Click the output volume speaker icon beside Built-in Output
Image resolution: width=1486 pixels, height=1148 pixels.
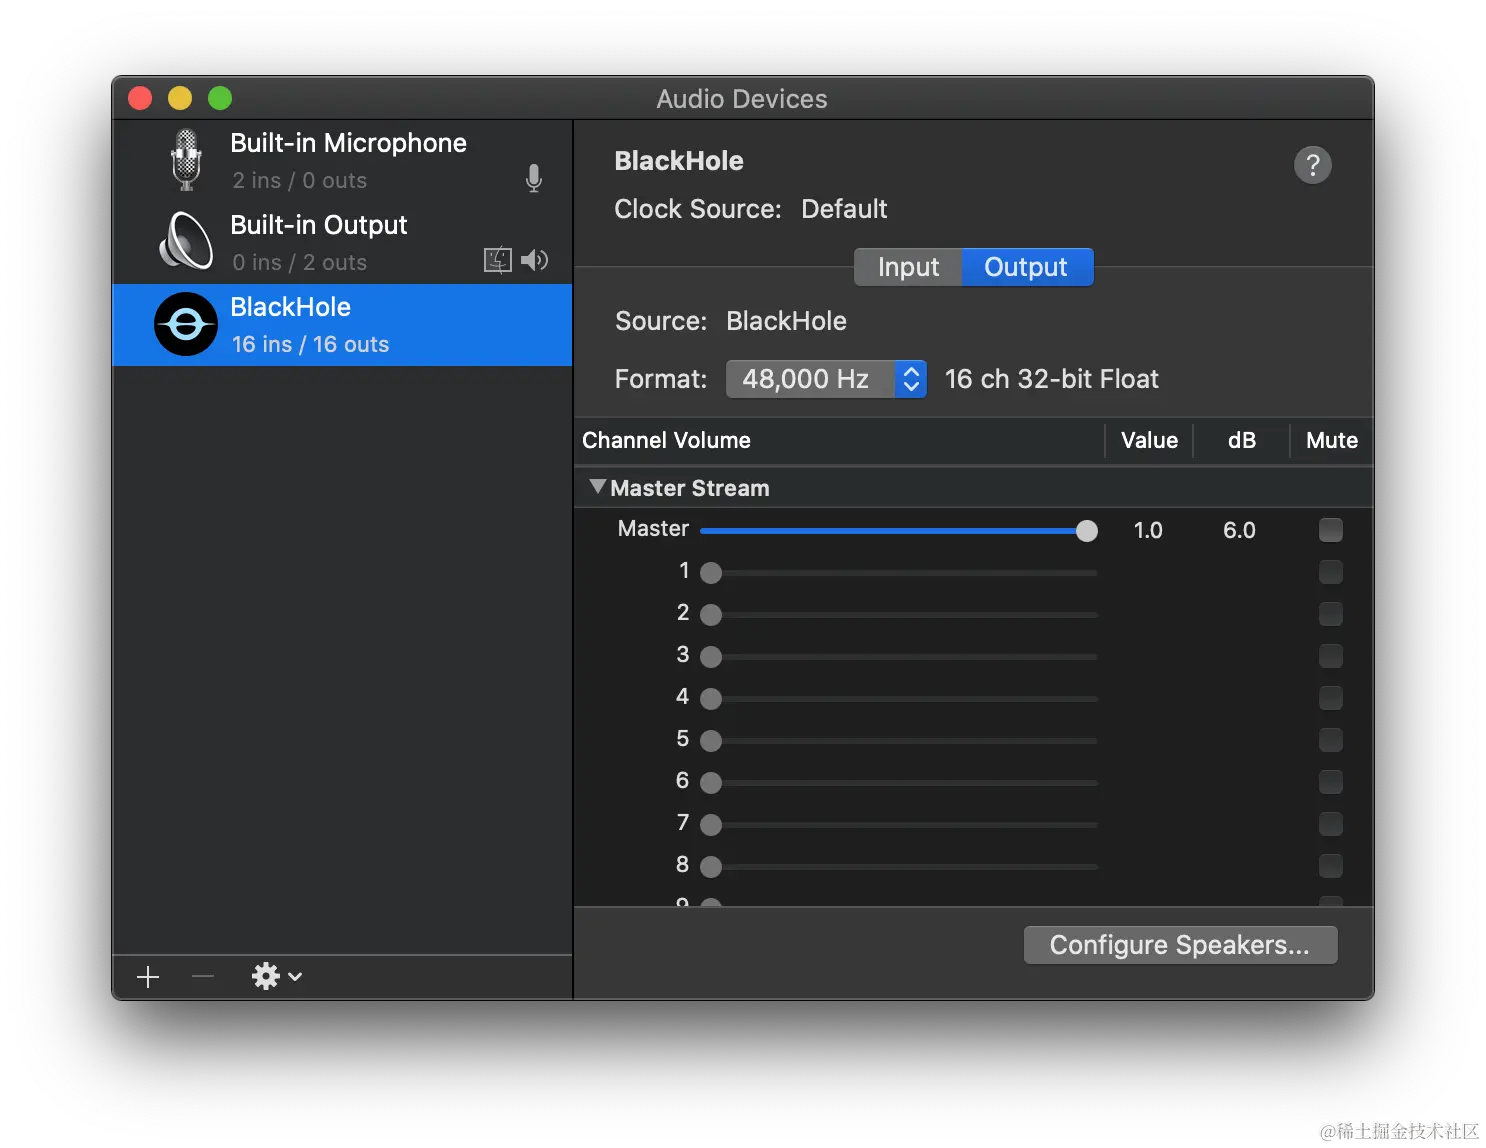[536, 260]
